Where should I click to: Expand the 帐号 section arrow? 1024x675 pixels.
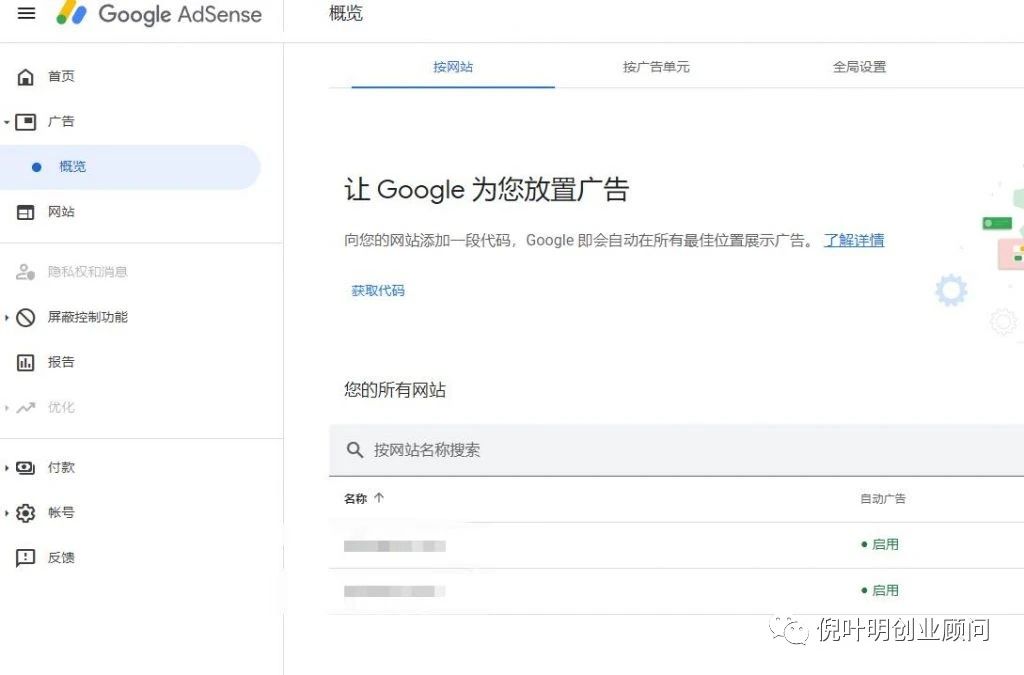coord(7,513)
